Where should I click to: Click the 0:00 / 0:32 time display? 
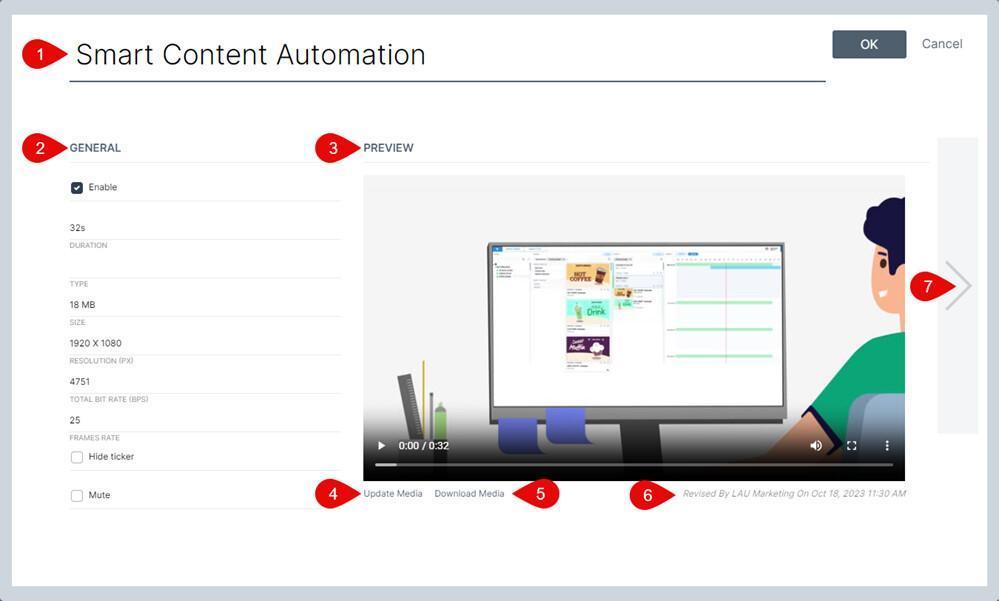424,445
